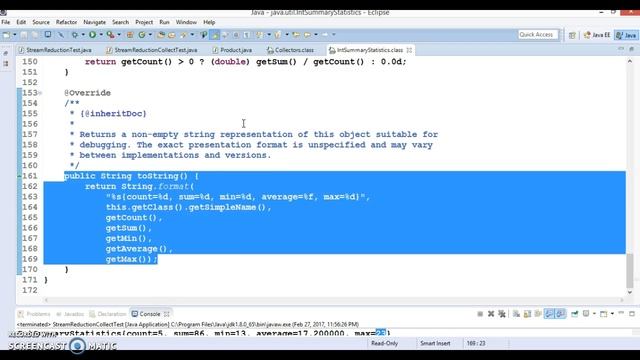Open the Search menu
640x360 pixels.
120,22
